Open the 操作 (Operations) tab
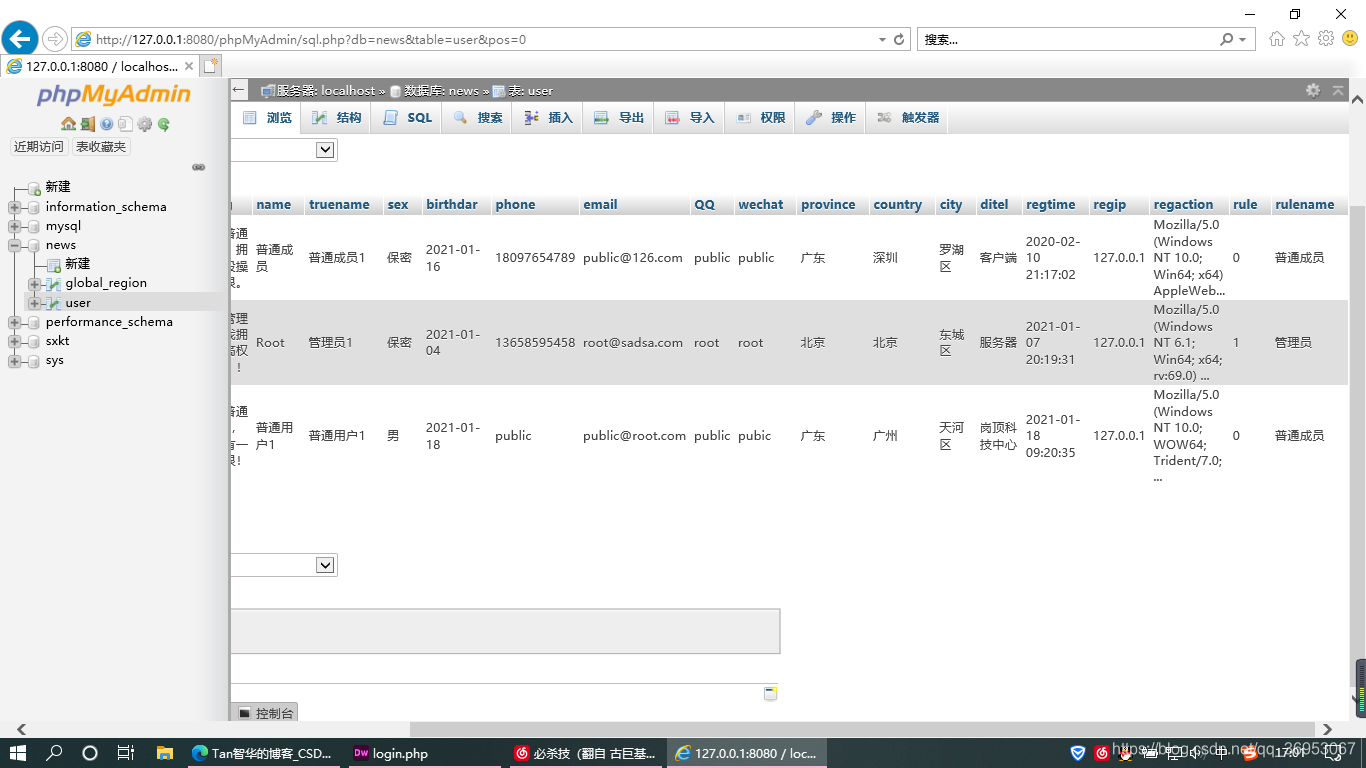Screen dimensions: 1366x768 pos(830,118)
